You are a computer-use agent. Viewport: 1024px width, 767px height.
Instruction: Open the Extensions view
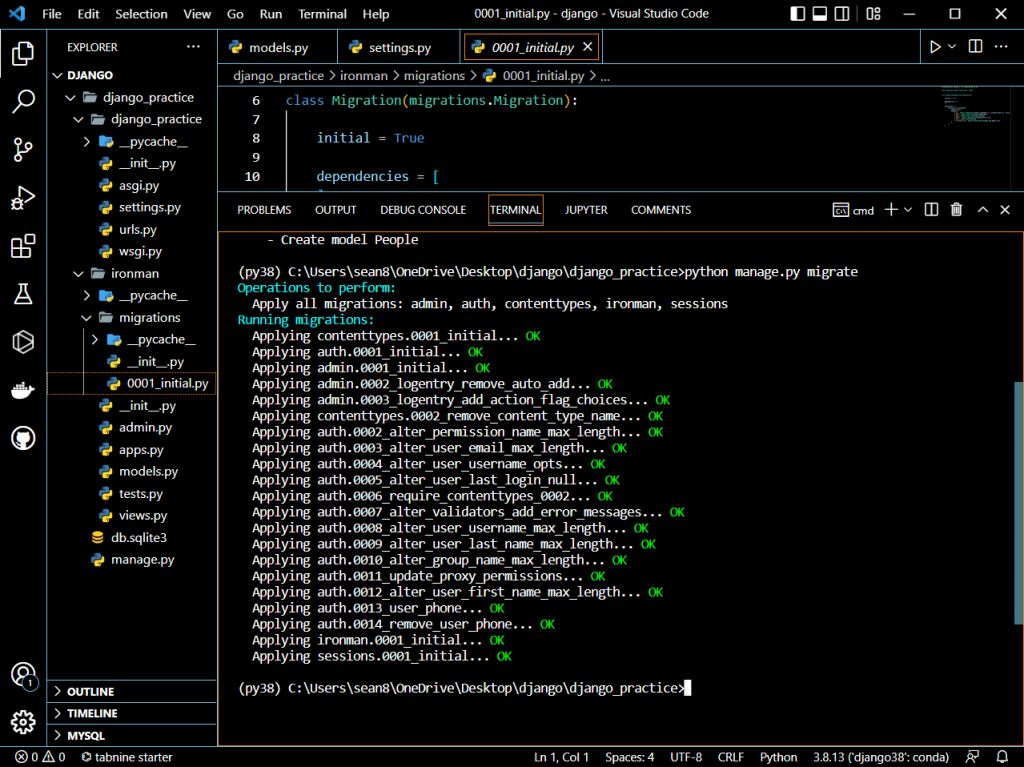[23, 246]
